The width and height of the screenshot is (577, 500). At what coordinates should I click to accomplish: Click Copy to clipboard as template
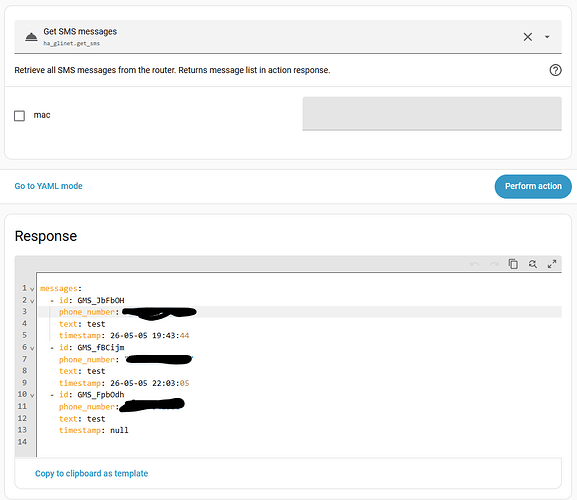tap(91, 473)
